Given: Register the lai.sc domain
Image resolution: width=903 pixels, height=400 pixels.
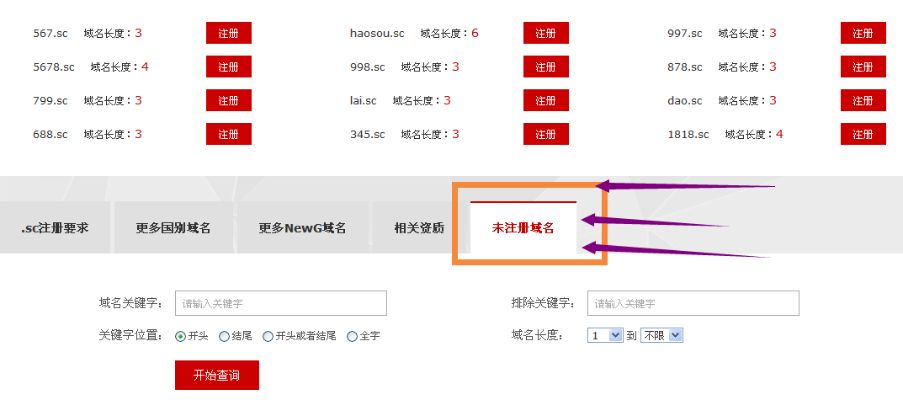Looking at the screenshot, I should [x=546, y=100].
